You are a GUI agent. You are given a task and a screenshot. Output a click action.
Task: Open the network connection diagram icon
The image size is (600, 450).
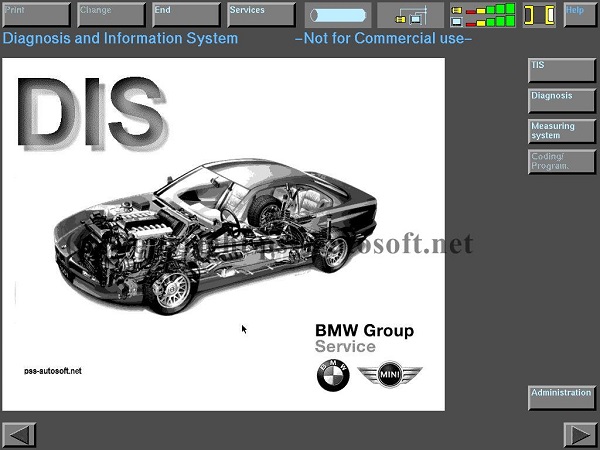coord(410,15)
